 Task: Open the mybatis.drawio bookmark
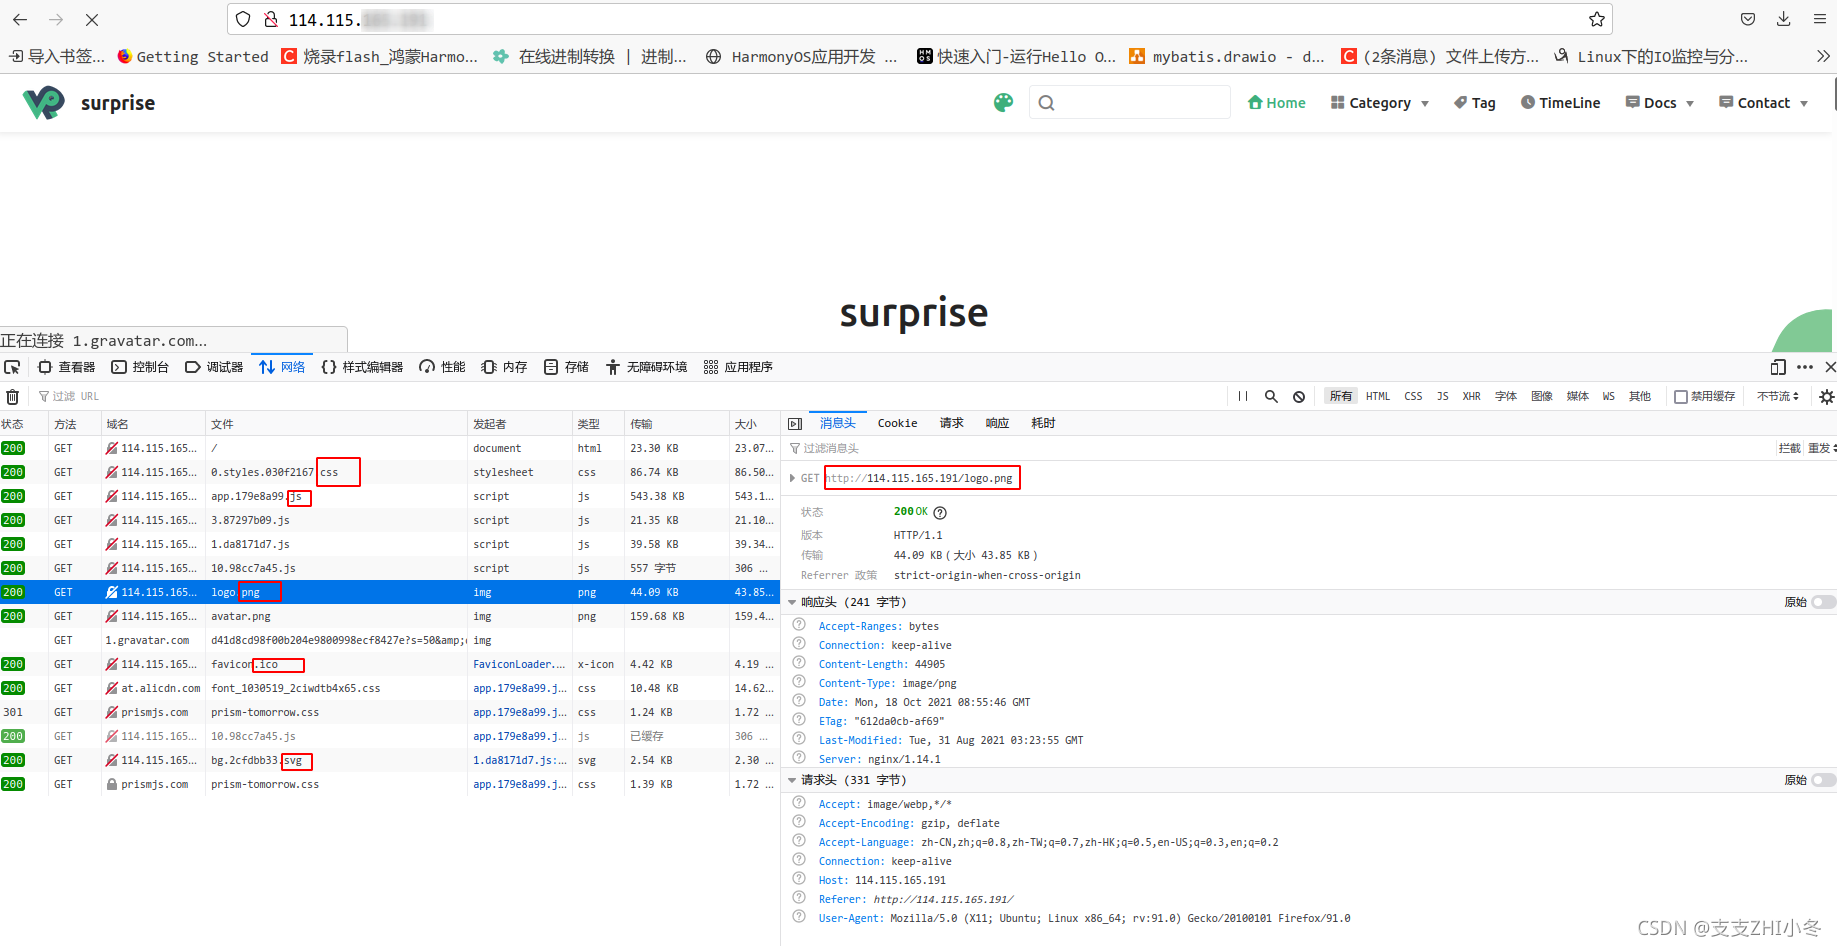tap(1227, 57)
